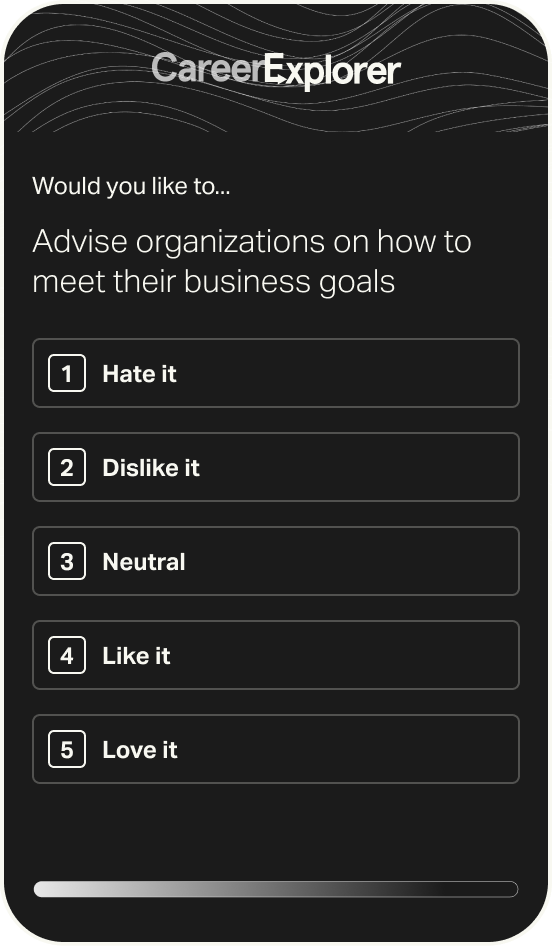552x946 pixels.
Task: Select the number 1 badge
Action: coord(67,373)
